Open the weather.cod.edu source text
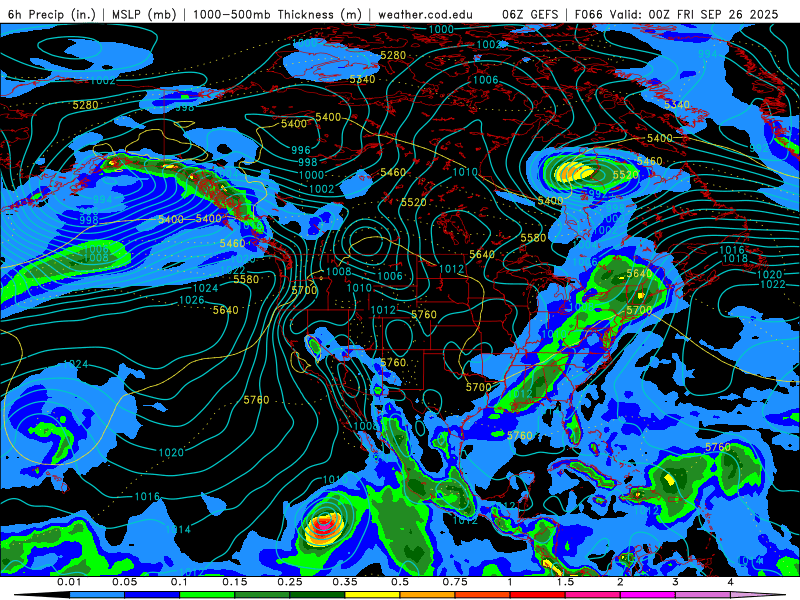This screenshot has height=600, width=800. [x=425, y=14]
